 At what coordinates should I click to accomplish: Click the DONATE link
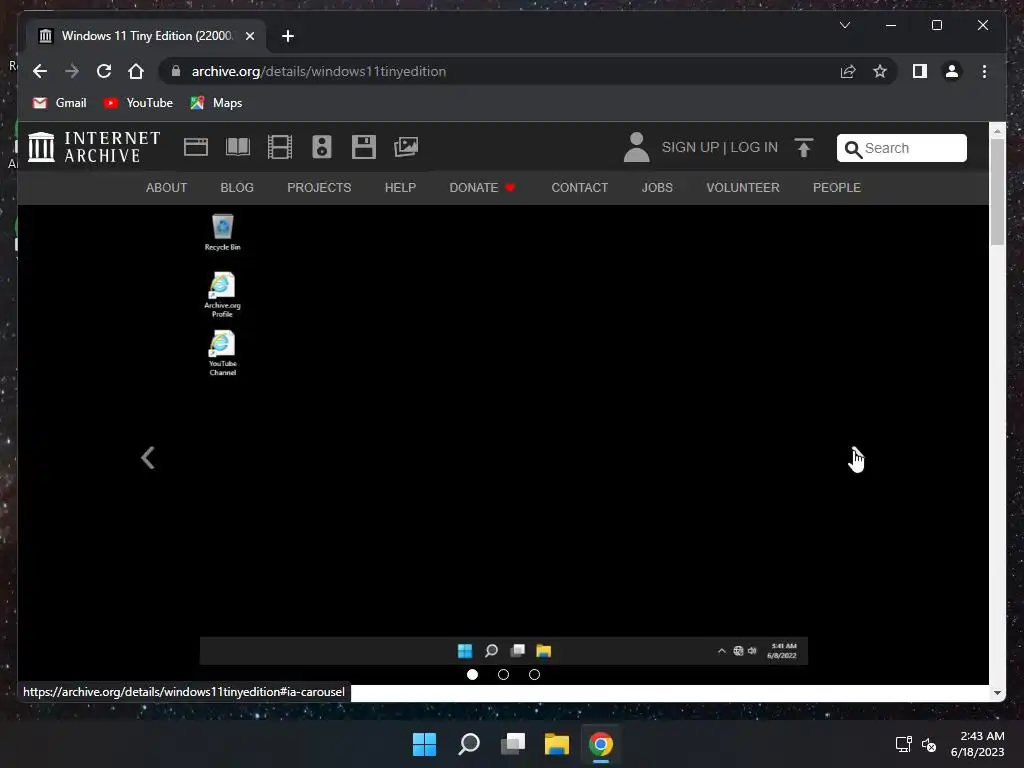click(482, 188)
